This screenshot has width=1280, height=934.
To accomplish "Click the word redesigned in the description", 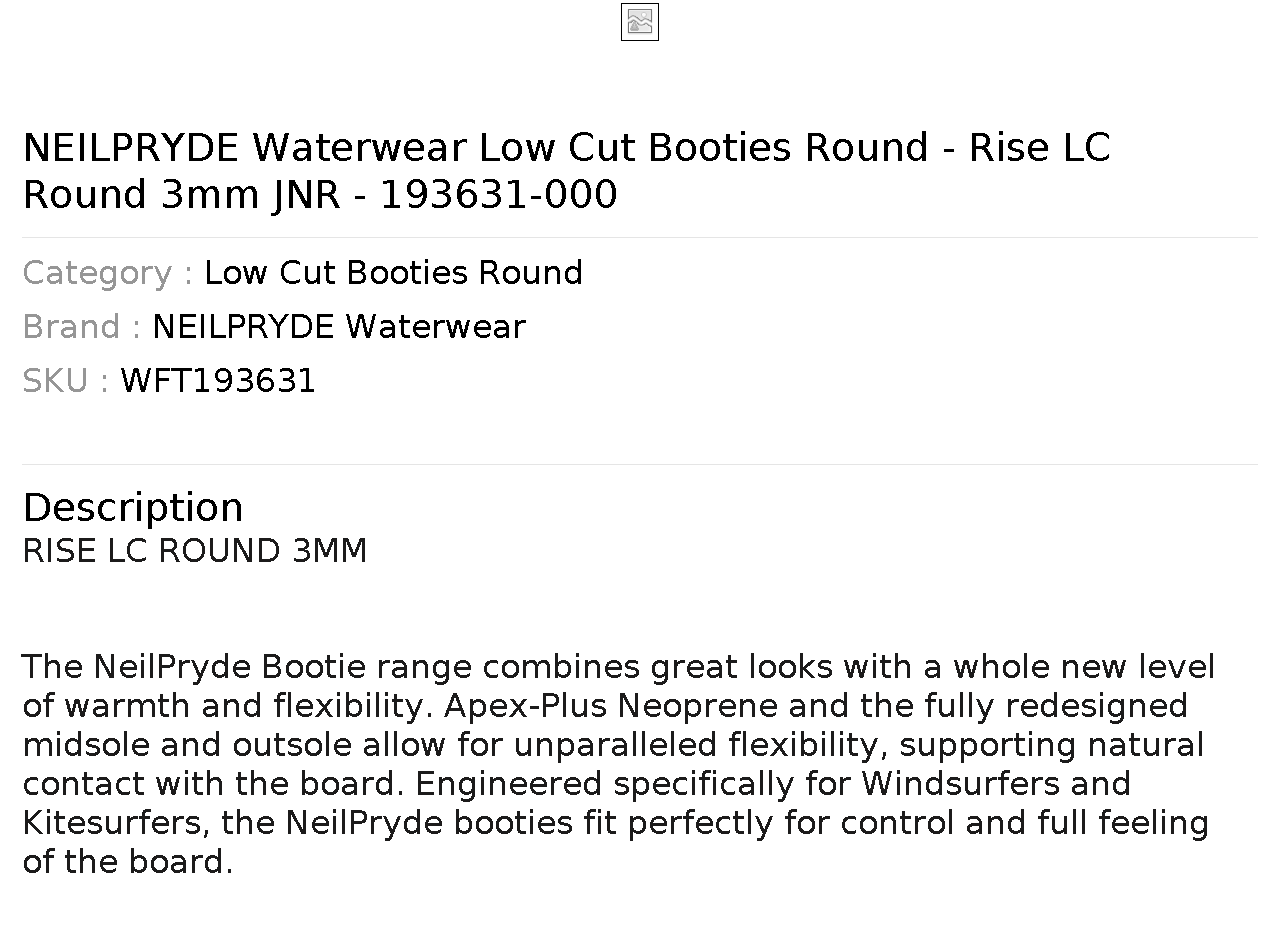I will (1097, 706).
